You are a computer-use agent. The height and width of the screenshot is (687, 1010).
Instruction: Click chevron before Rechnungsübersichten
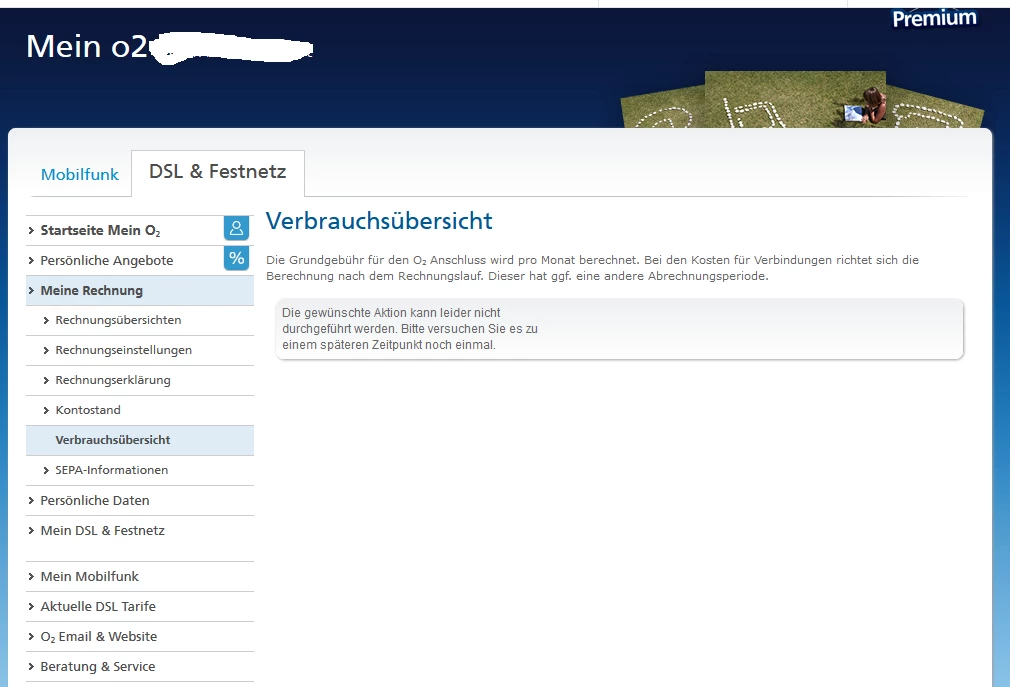click(x=46, y=321)
